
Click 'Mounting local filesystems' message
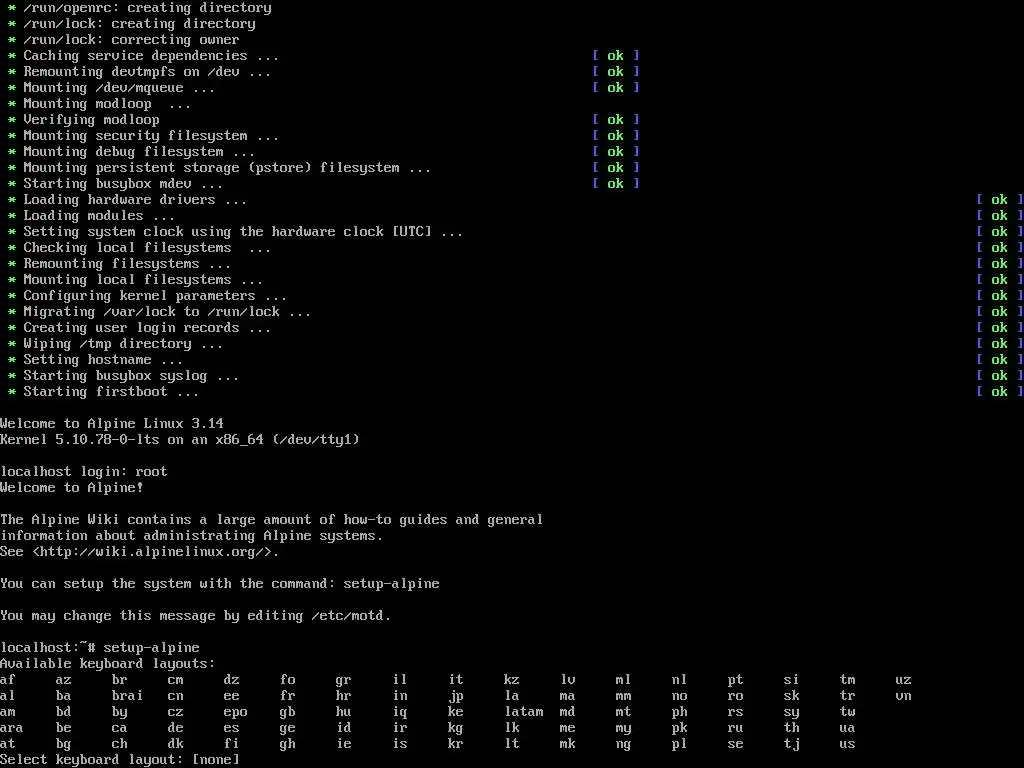coord(143,280)
